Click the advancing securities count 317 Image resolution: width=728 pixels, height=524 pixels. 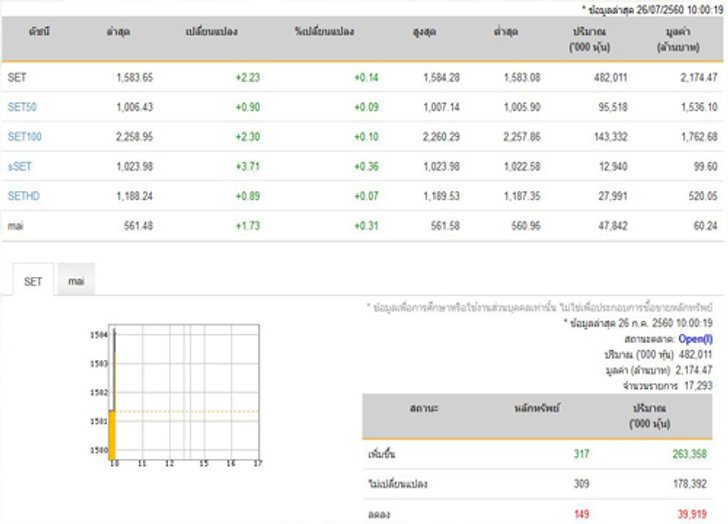tap(581, 454)
